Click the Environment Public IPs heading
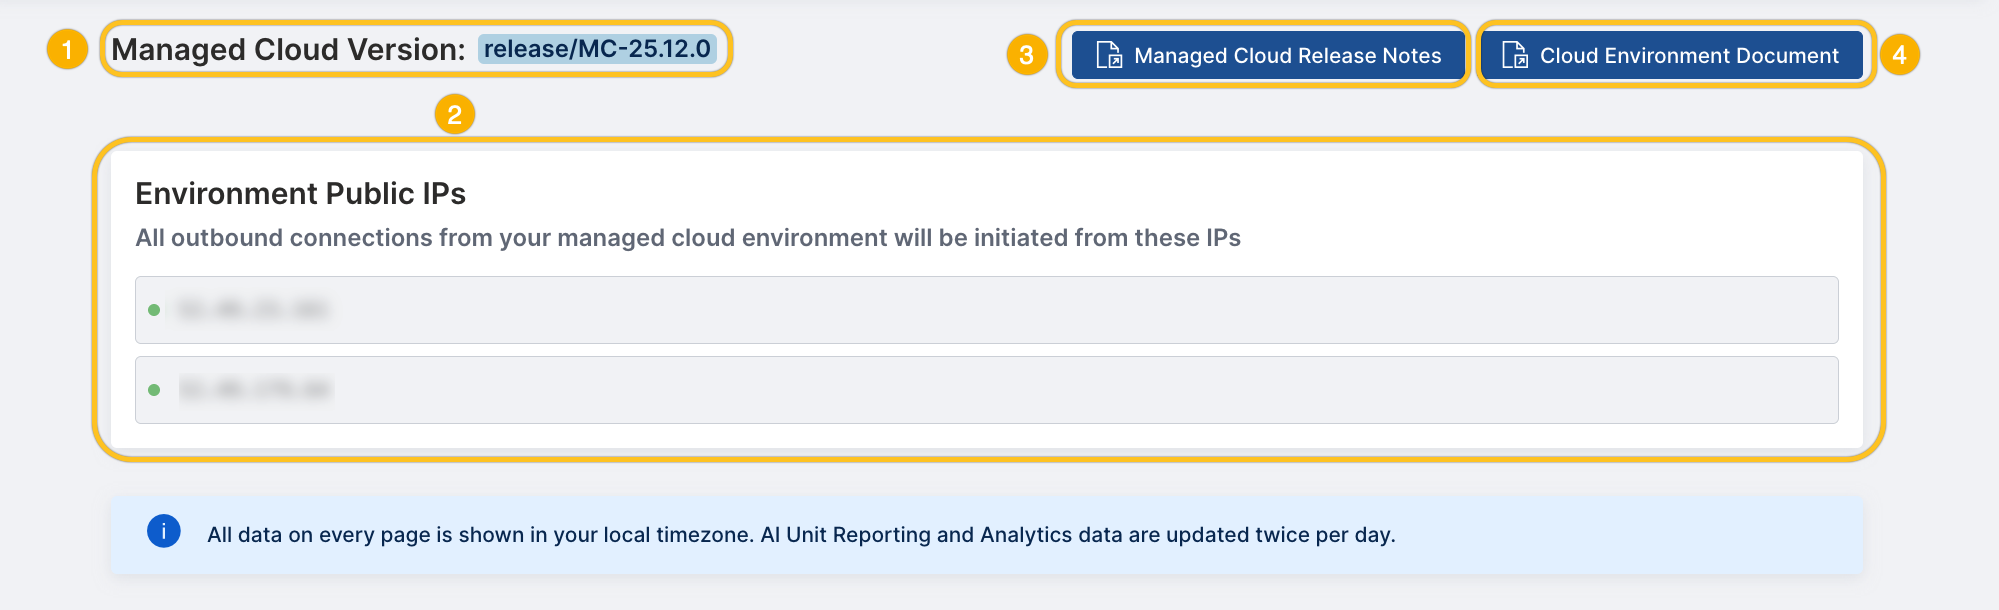This screenshot has height=610, width=1999. click(x=302, y=193)
